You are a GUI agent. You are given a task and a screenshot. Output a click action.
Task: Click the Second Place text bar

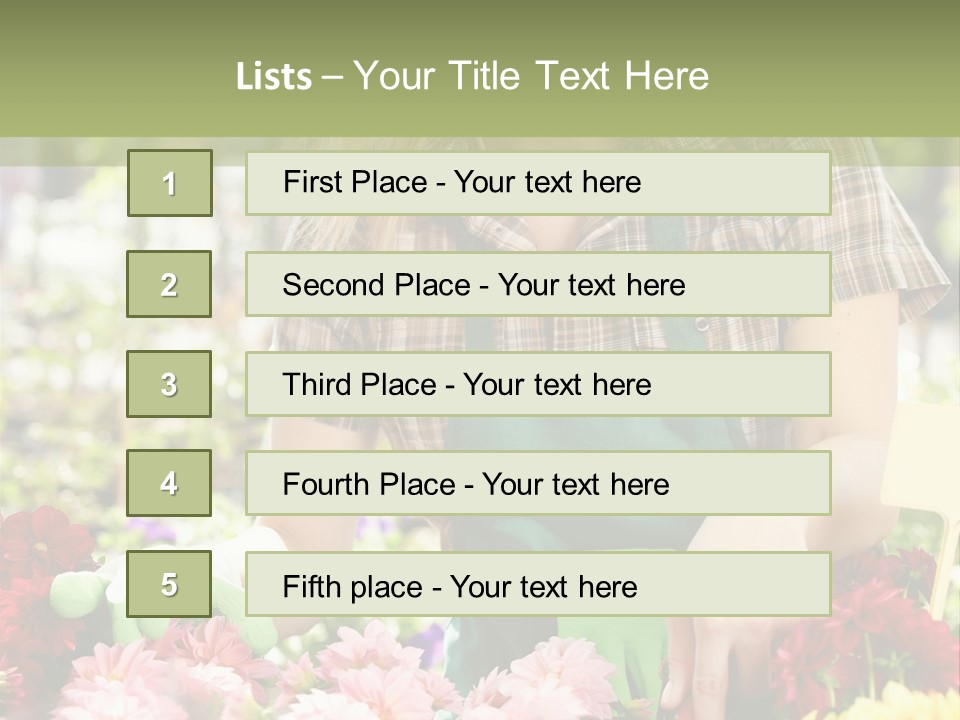click(538, 284)
